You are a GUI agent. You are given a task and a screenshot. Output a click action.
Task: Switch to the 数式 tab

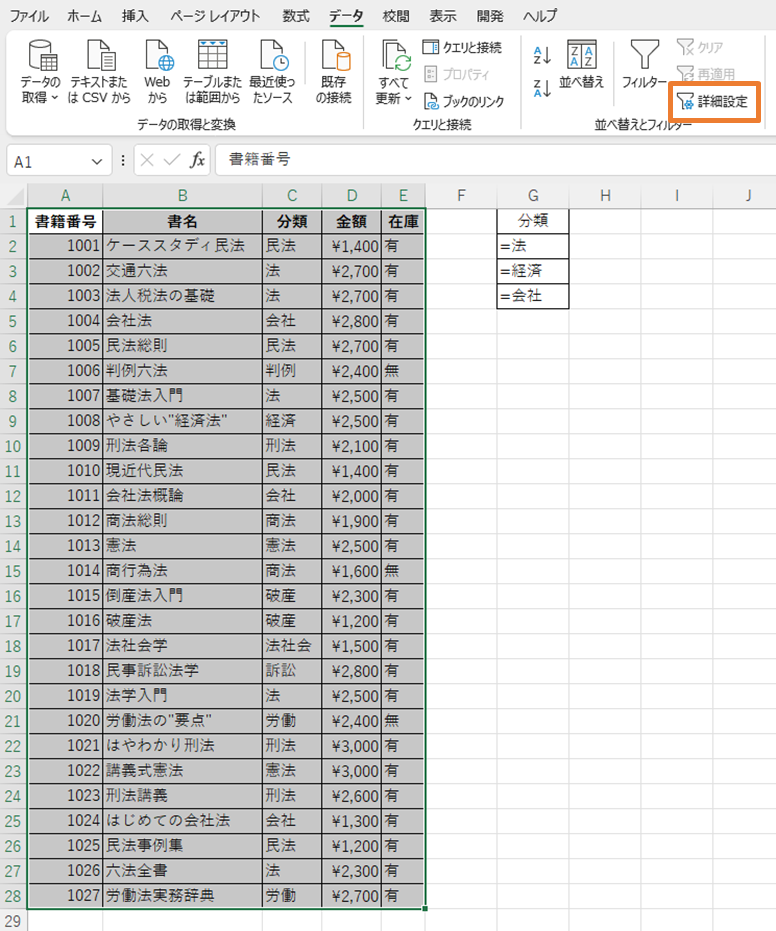(x=296, y=16)
